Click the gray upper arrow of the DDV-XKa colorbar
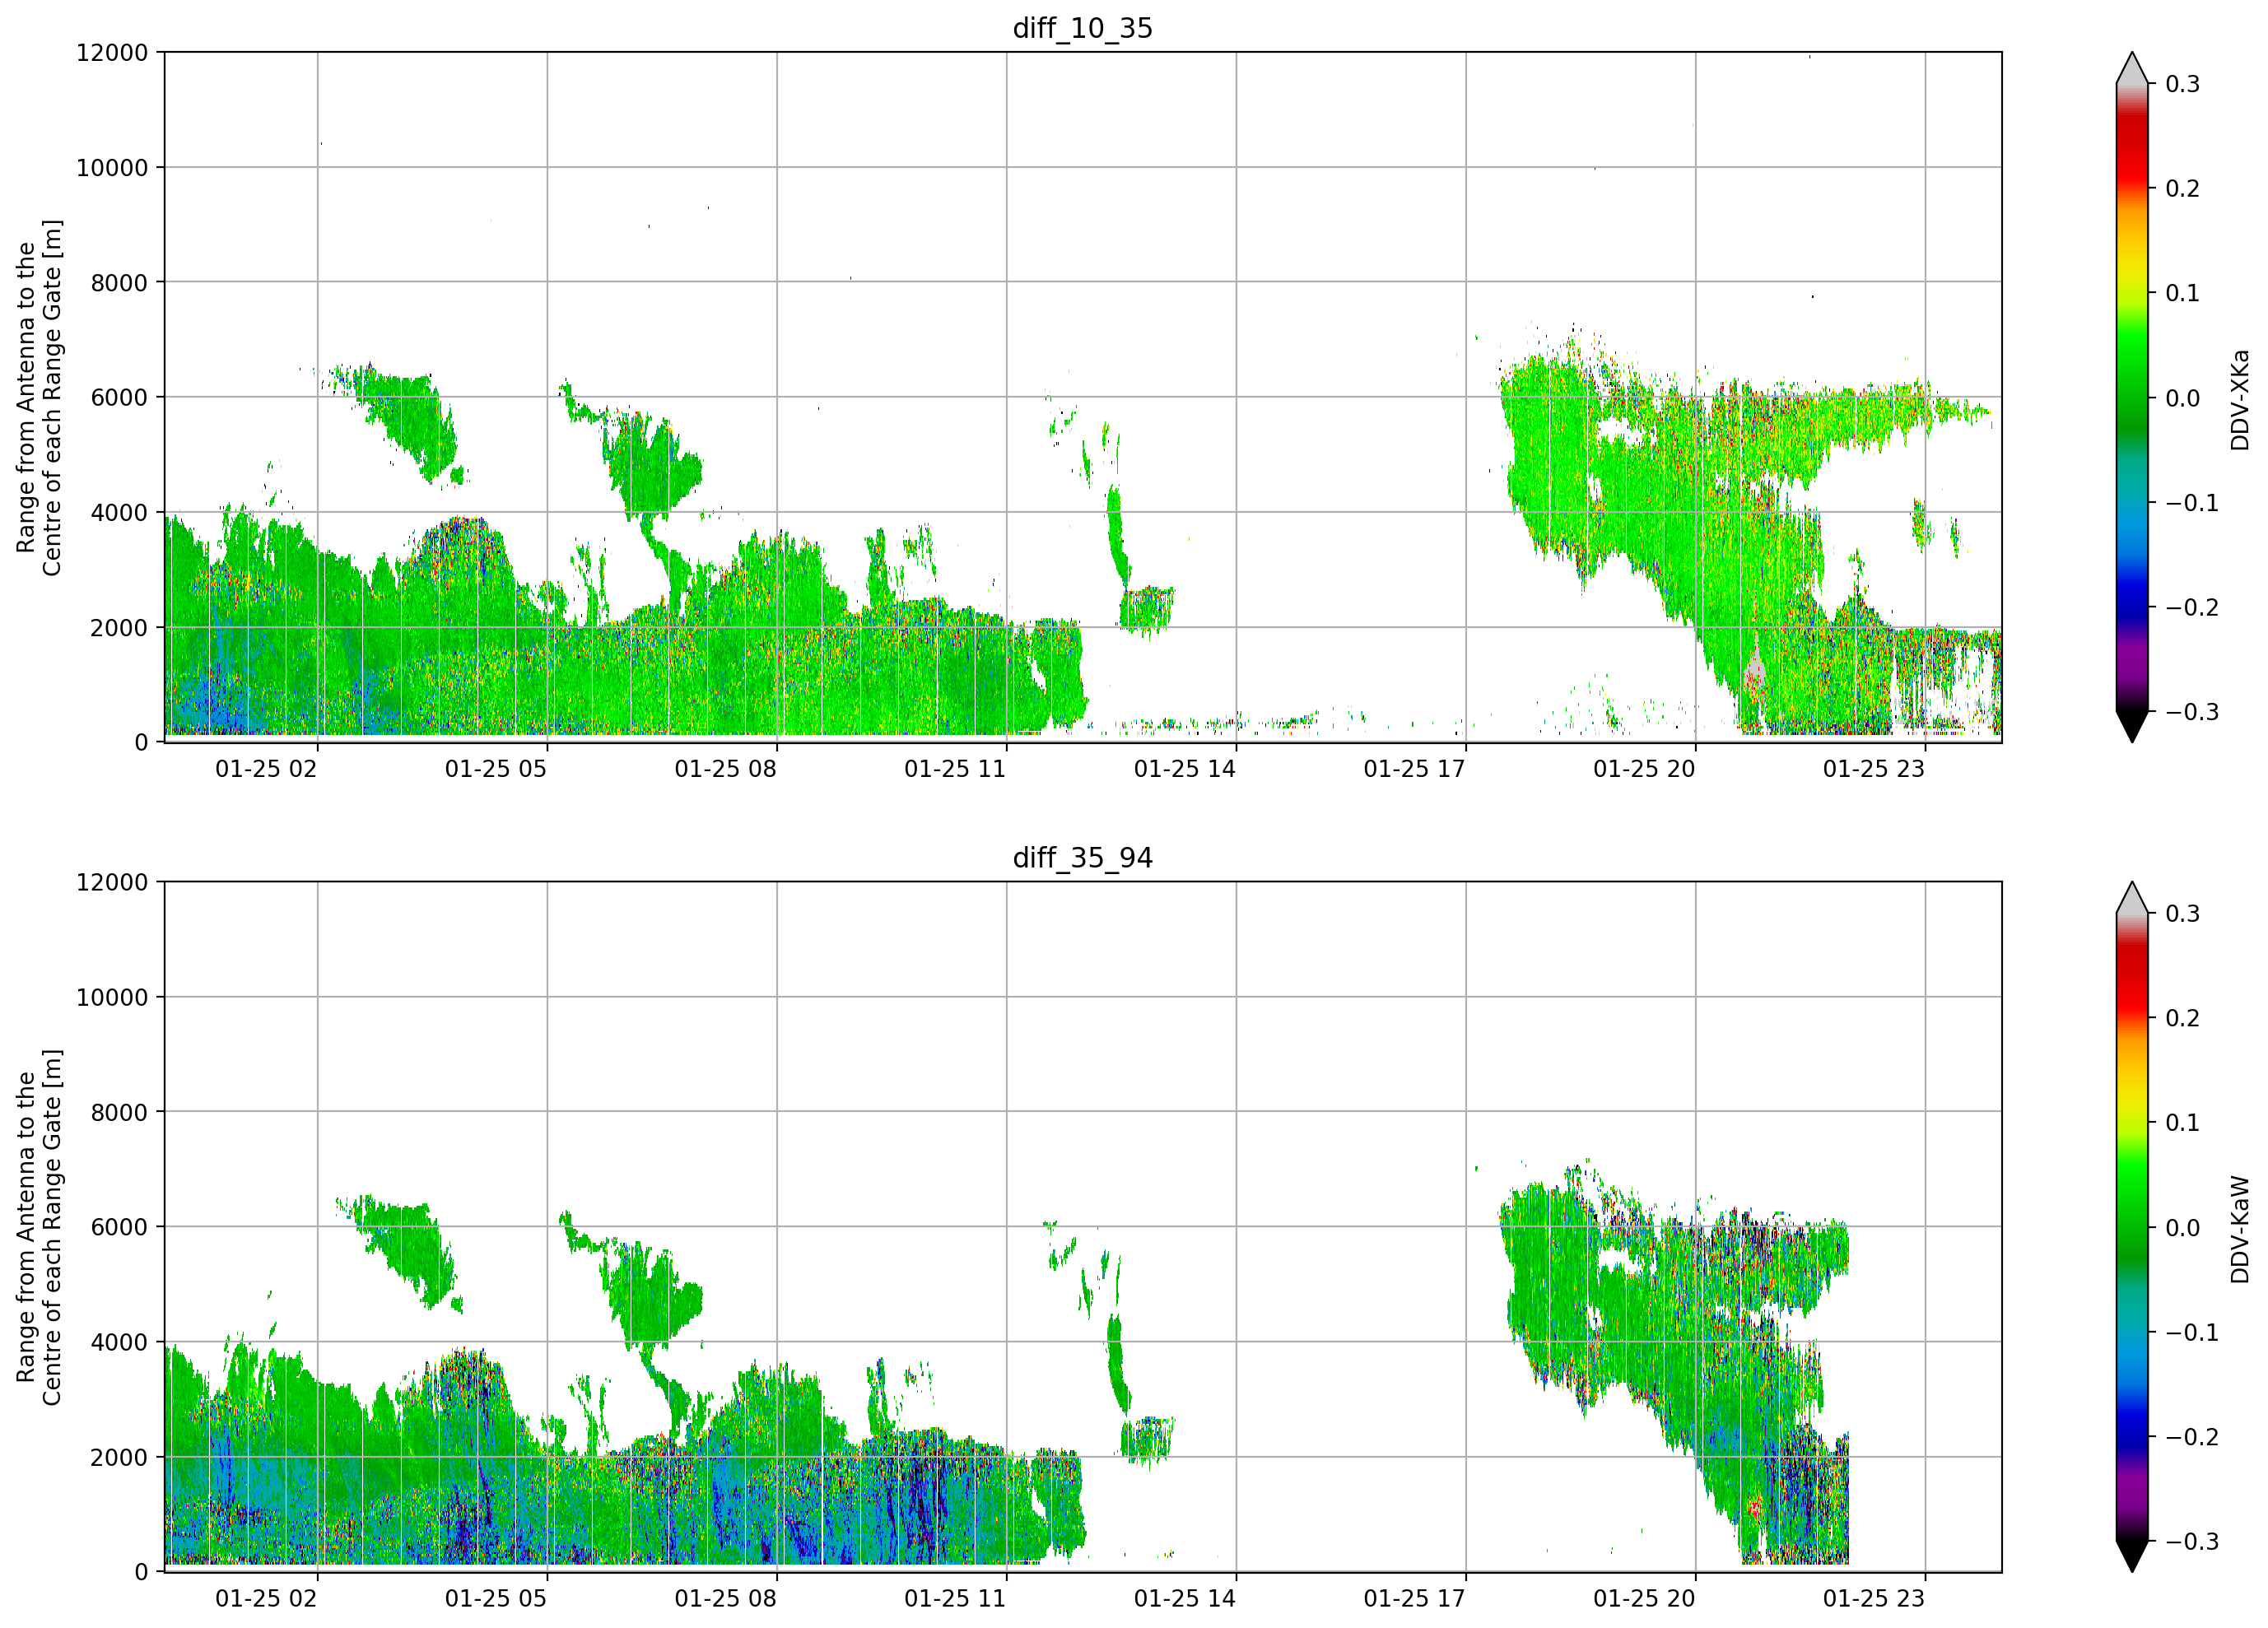The image size is (2268, 1628). click(x=2131, y=70)
